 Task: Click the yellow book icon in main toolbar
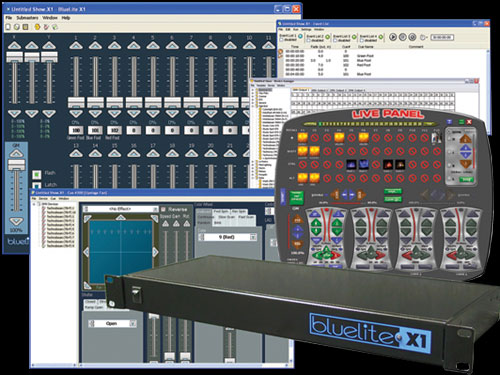[25, 27]
